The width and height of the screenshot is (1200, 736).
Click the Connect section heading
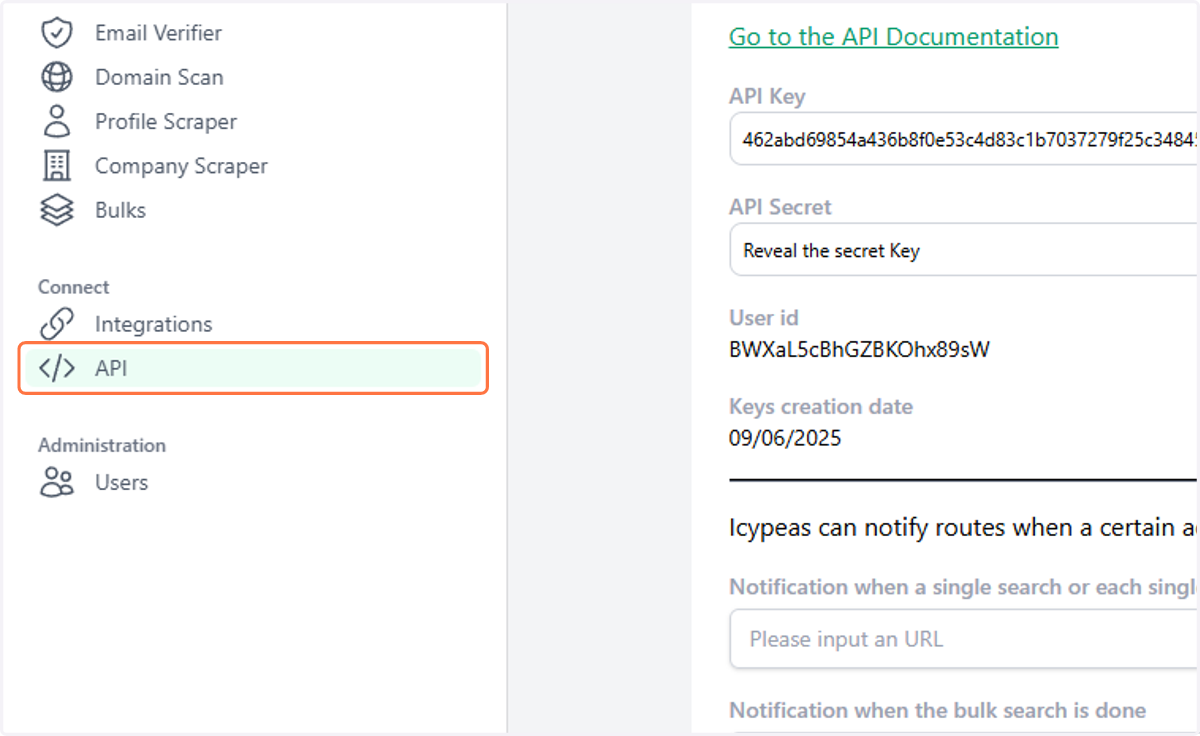(73, 287)
